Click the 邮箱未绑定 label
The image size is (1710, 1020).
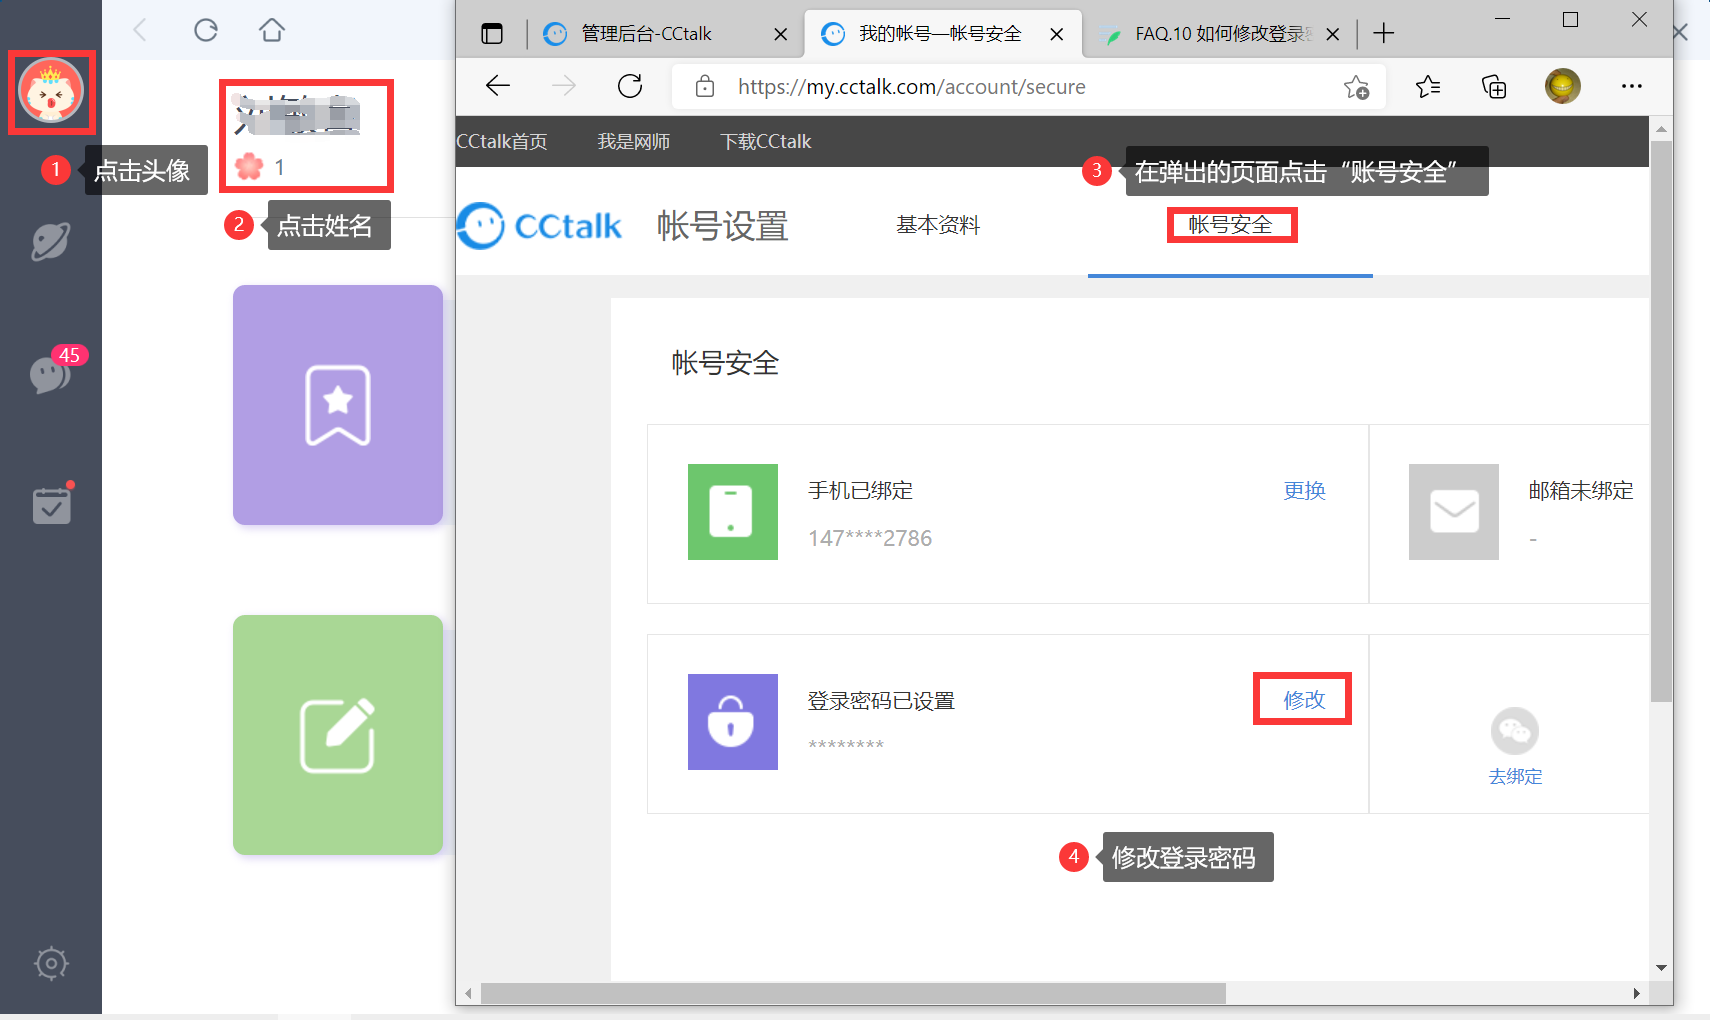(x=1581, y=491)
